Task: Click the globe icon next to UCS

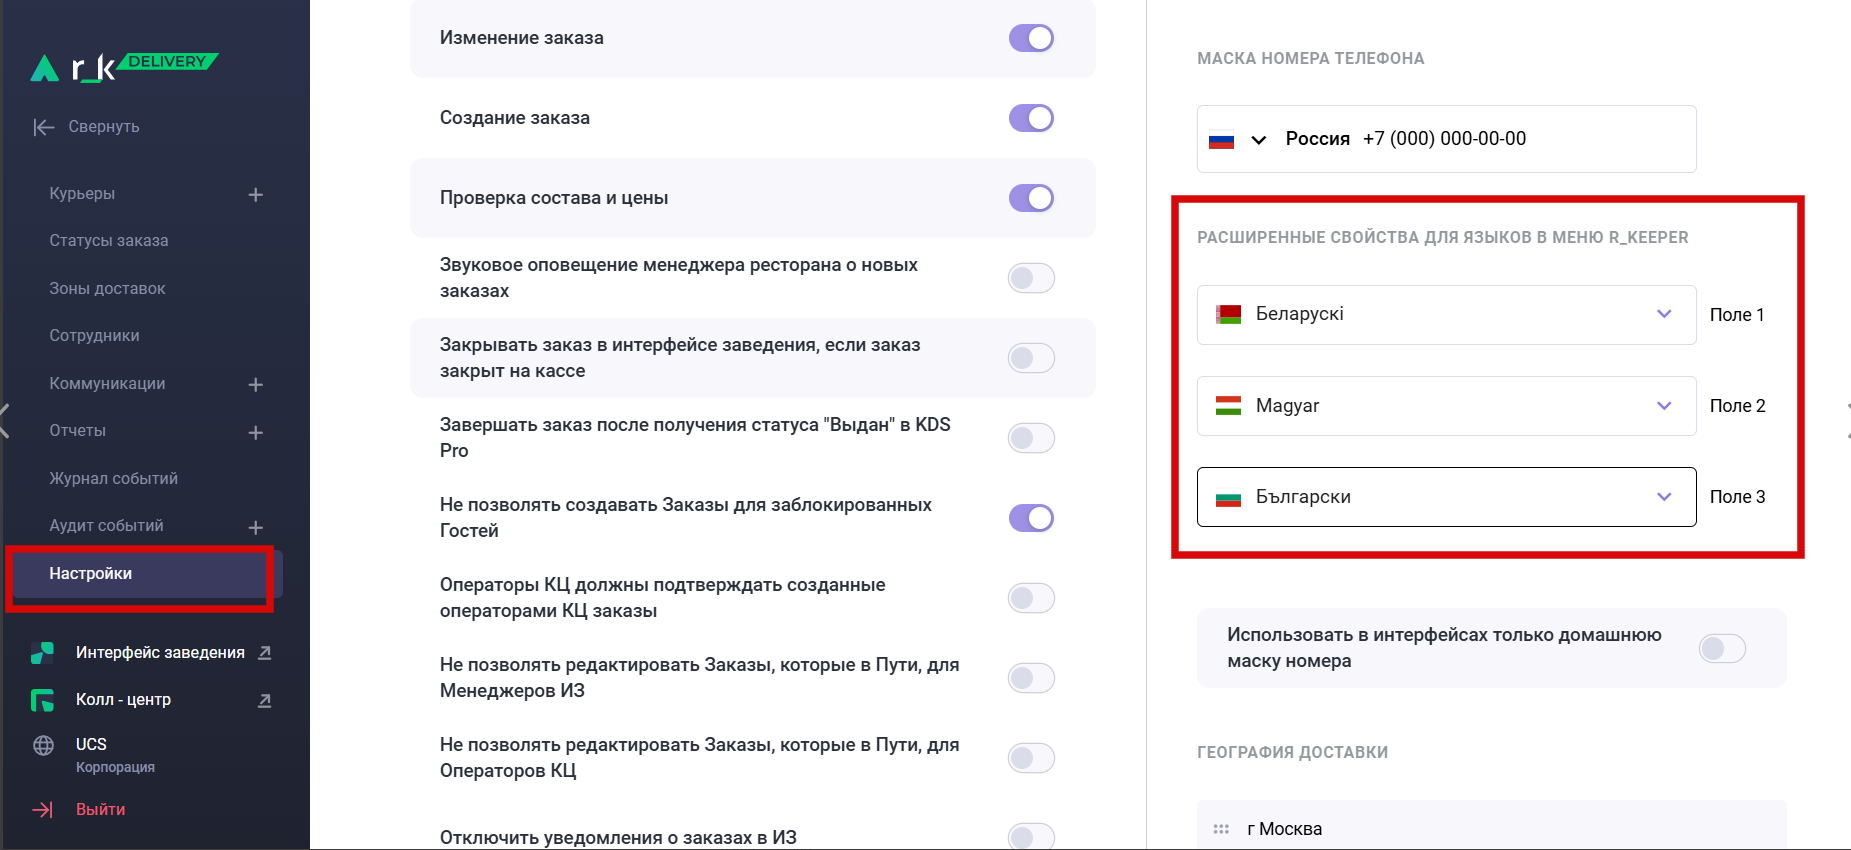Action: click(44, 745)
